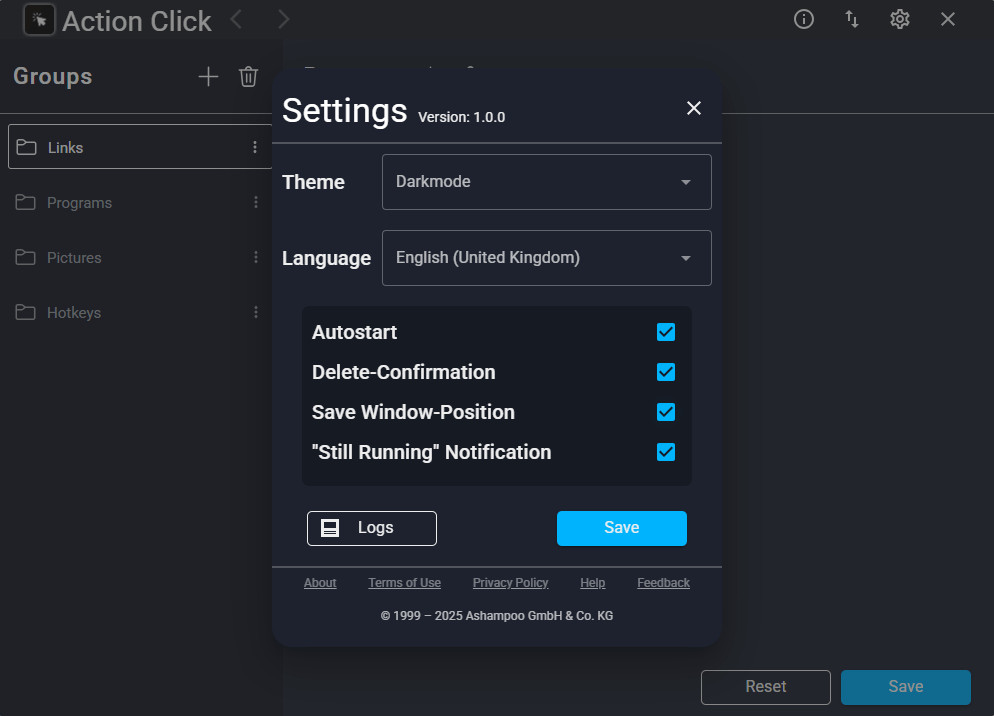This screenshot has height=716, width=994.
Task: Open the Logs button
Action: click(372, 528)
